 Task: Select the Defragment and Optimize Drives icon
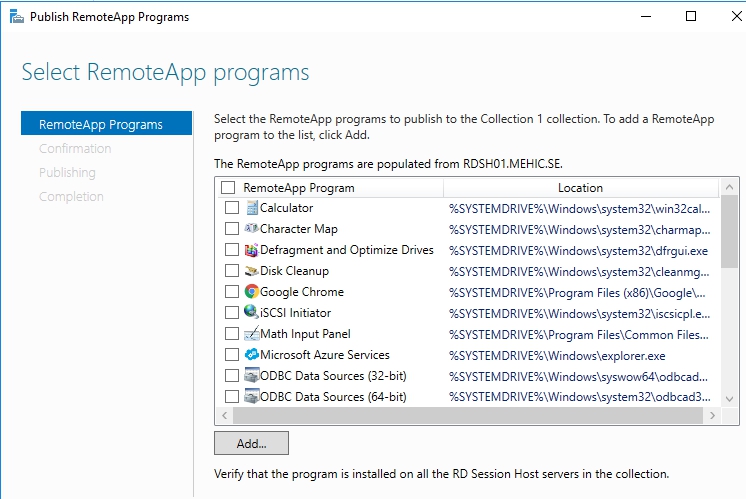tap(251, 250)
